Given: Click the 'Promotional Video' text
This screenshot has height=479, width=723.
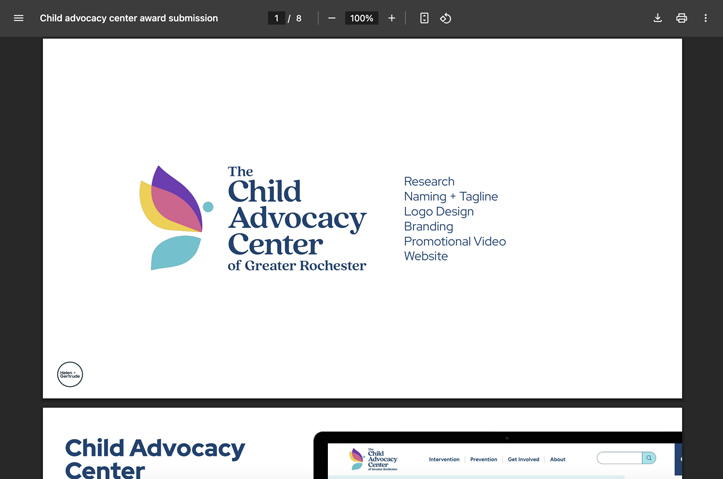Looking at the screenshot, I should tap(455, 241).
